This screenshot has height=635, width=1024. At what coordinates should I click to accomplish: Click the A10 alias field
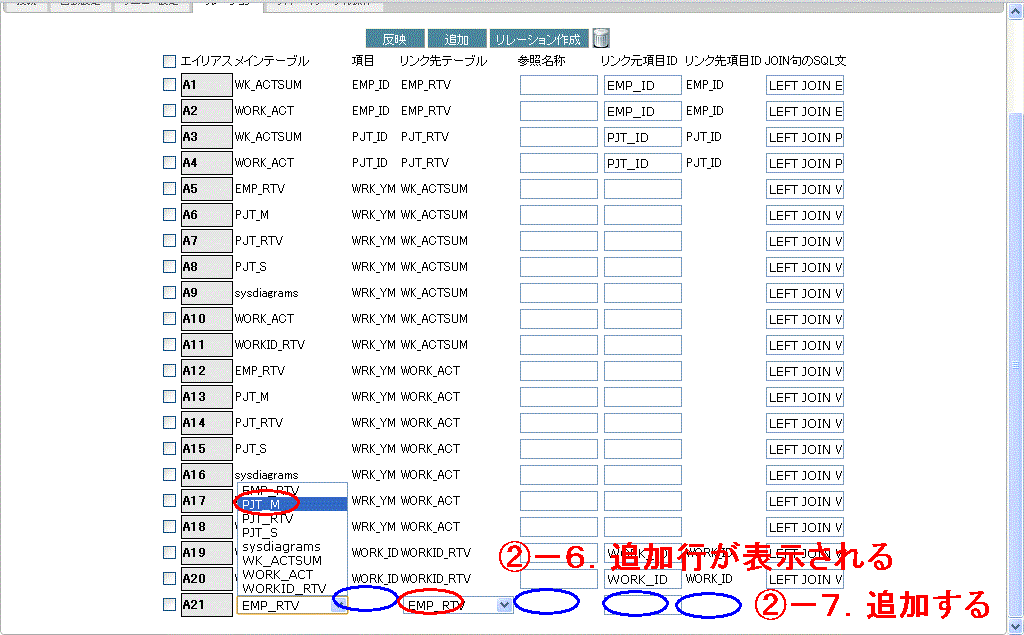206,319
